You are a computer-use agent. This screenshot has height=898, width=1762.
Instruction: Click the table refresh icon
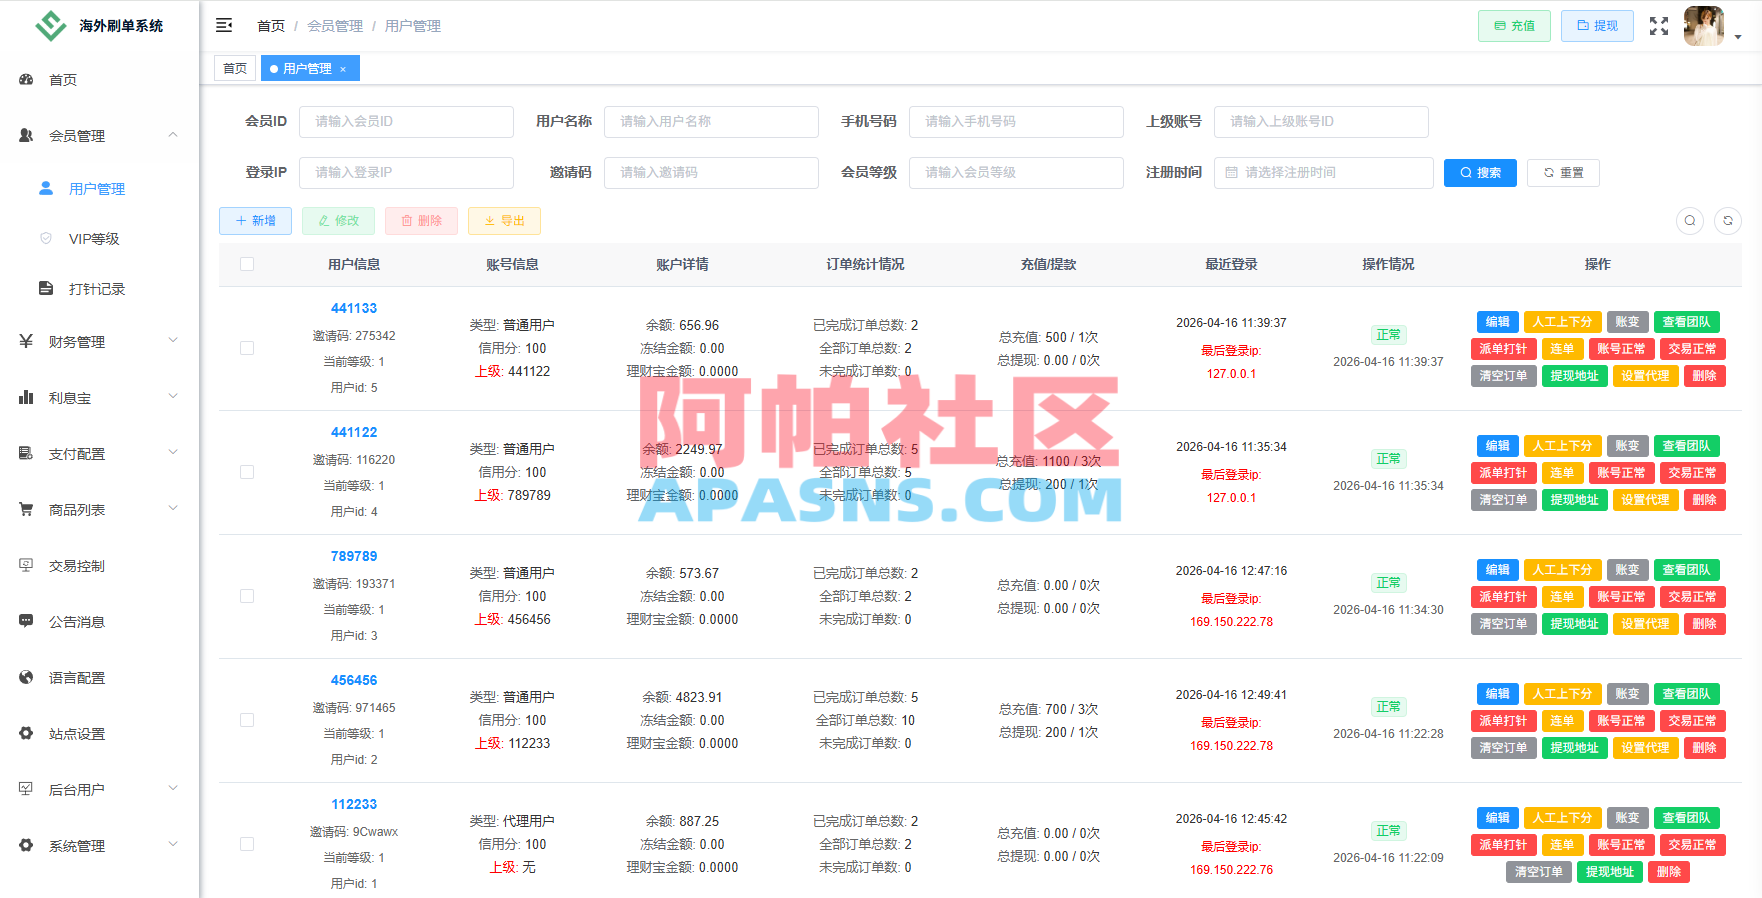[x=1728, y=221]
